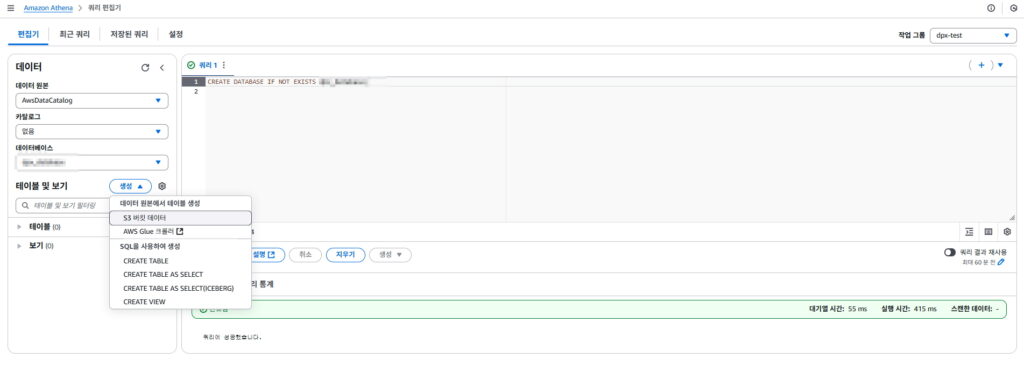1024x380 pixels.
Task: Click the run time 415 ms value
Action: [925, 309]
